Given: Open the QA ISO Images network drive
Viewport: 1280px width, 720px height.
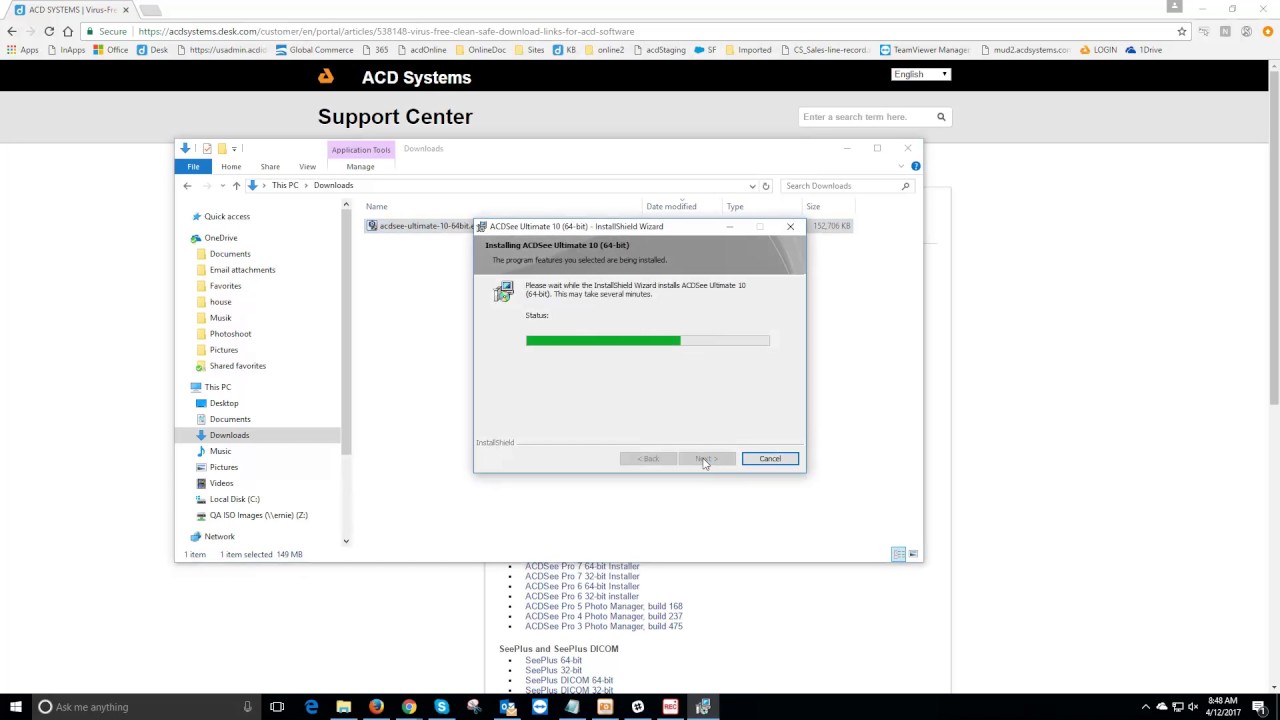Looking at the screenshot, I should (258, 515).
